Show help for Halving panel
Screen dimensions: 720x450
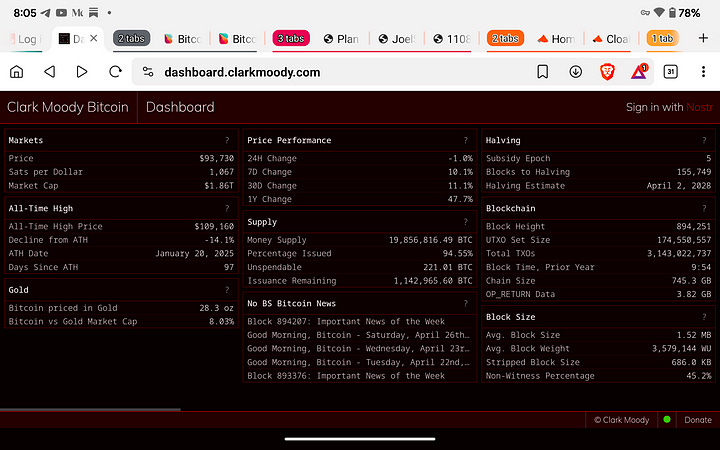coord(704,141)
